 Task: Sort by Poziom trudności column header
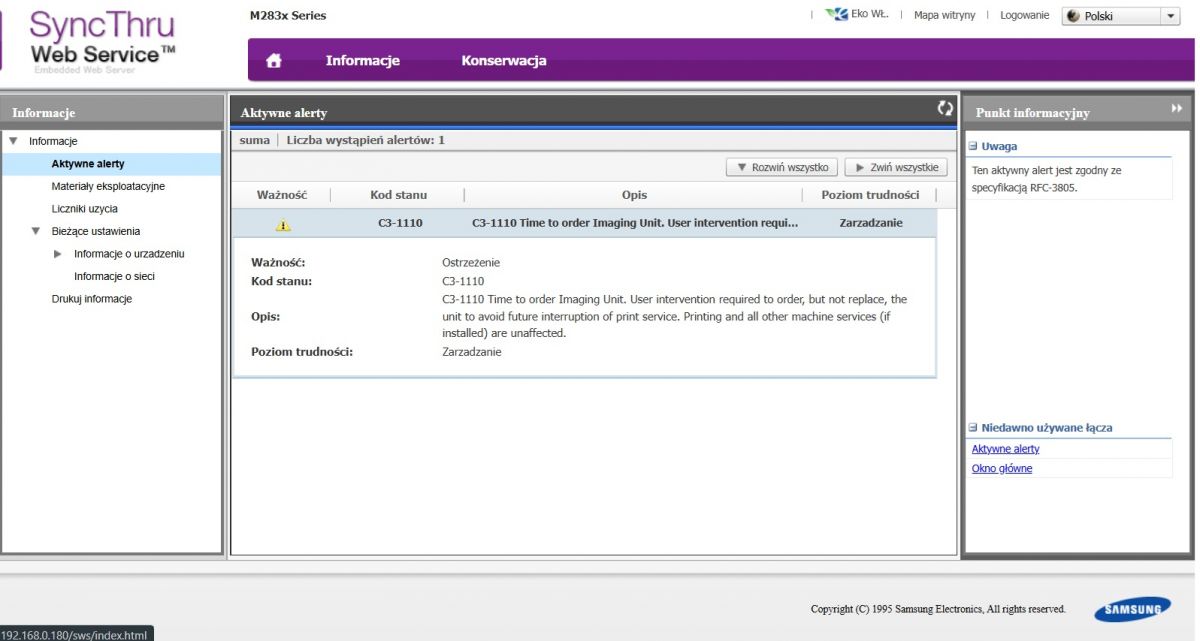870,195
